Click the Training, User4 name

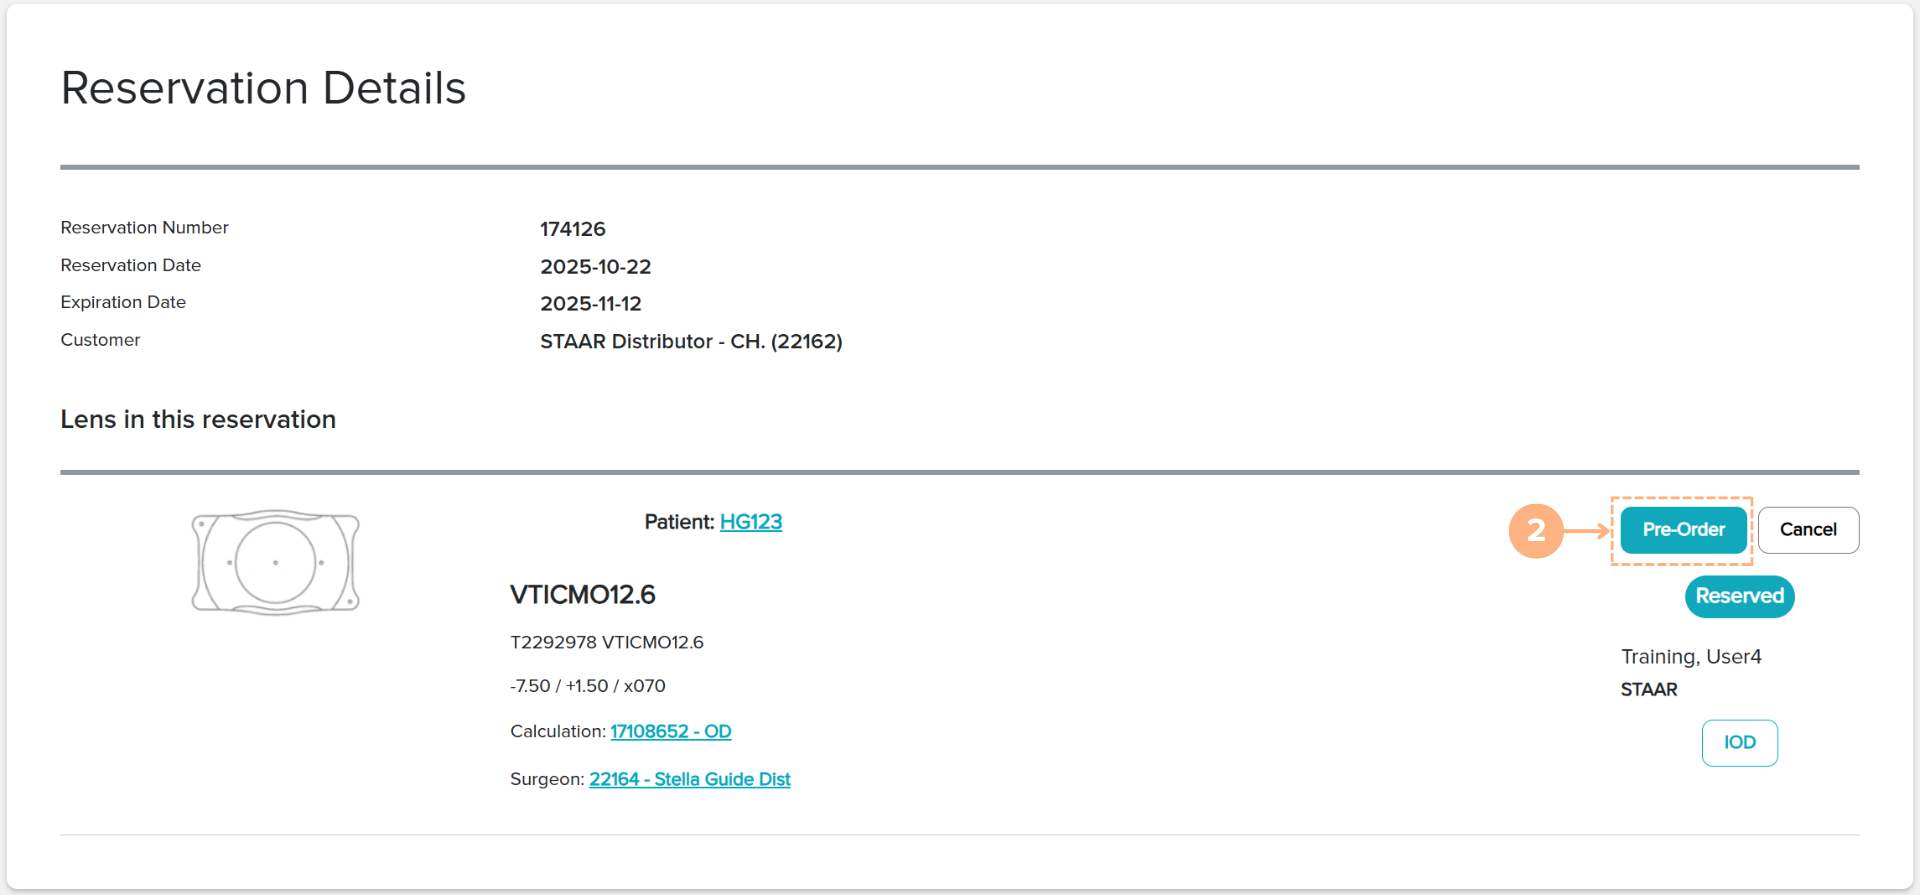[1691, 657]
